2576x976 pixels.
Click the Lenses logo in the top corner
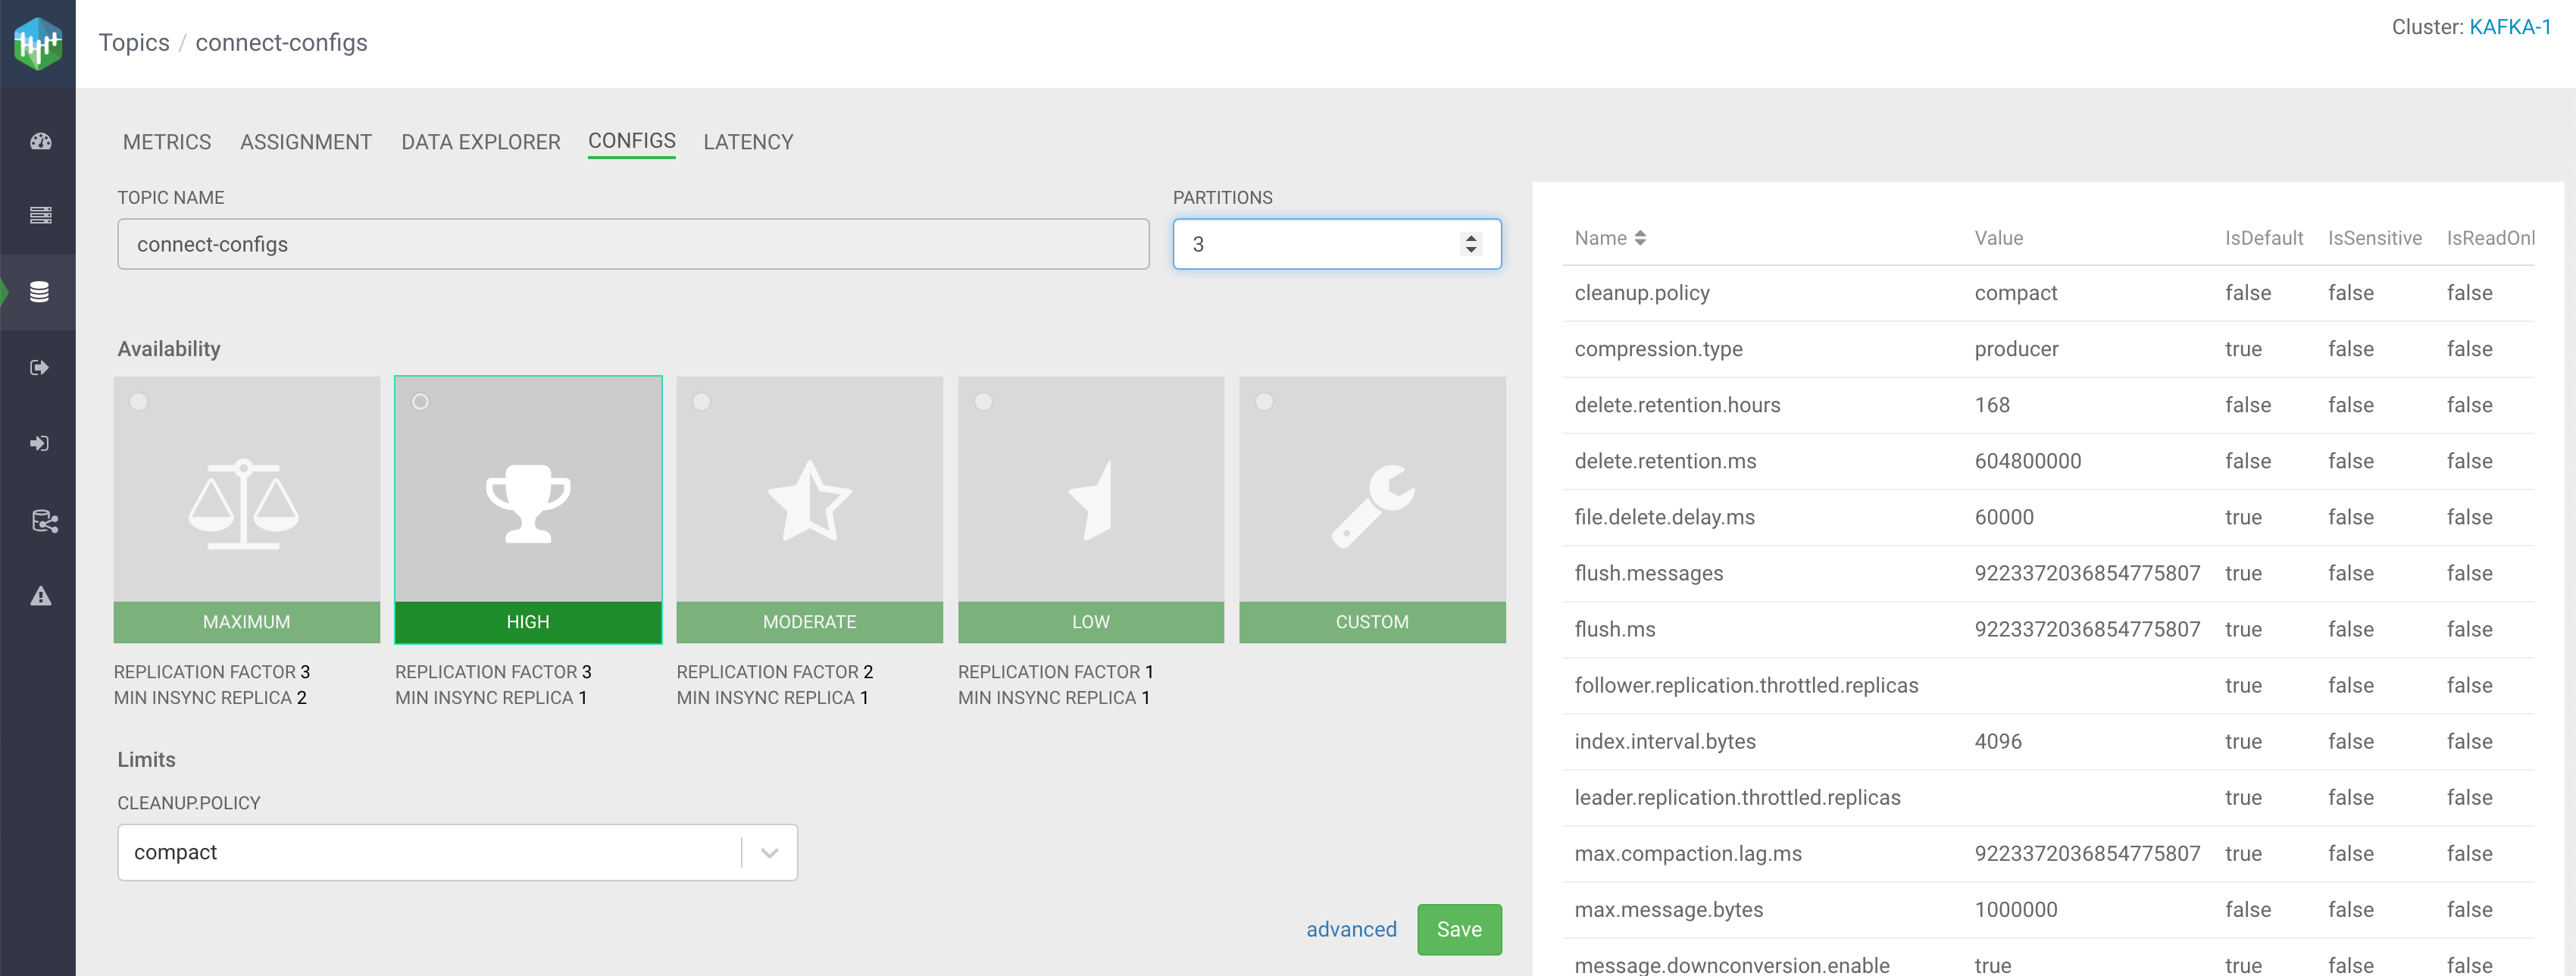[x=37, y=43]
